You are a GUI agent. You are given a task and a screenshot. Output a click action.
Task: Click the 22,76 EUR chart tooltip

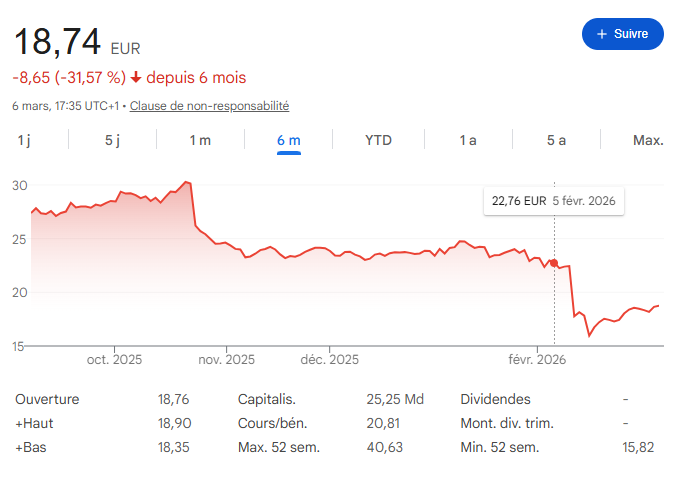[x=553, y=201]
